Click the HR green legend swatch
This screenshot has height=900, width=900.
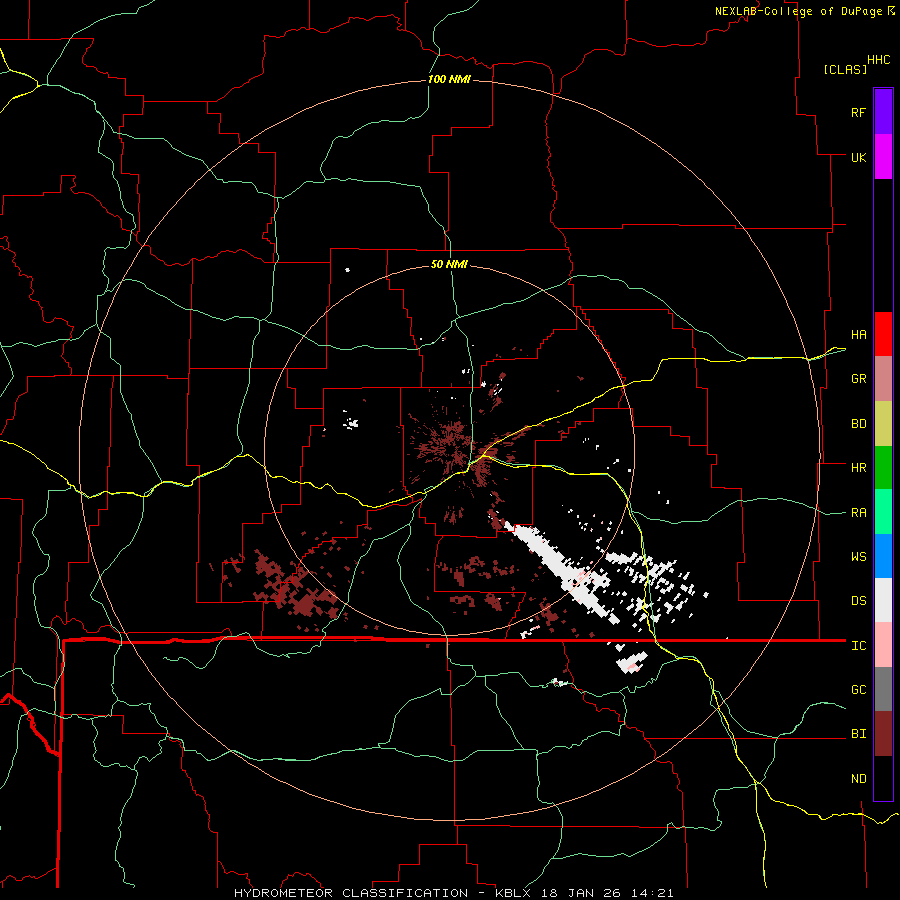883,467
